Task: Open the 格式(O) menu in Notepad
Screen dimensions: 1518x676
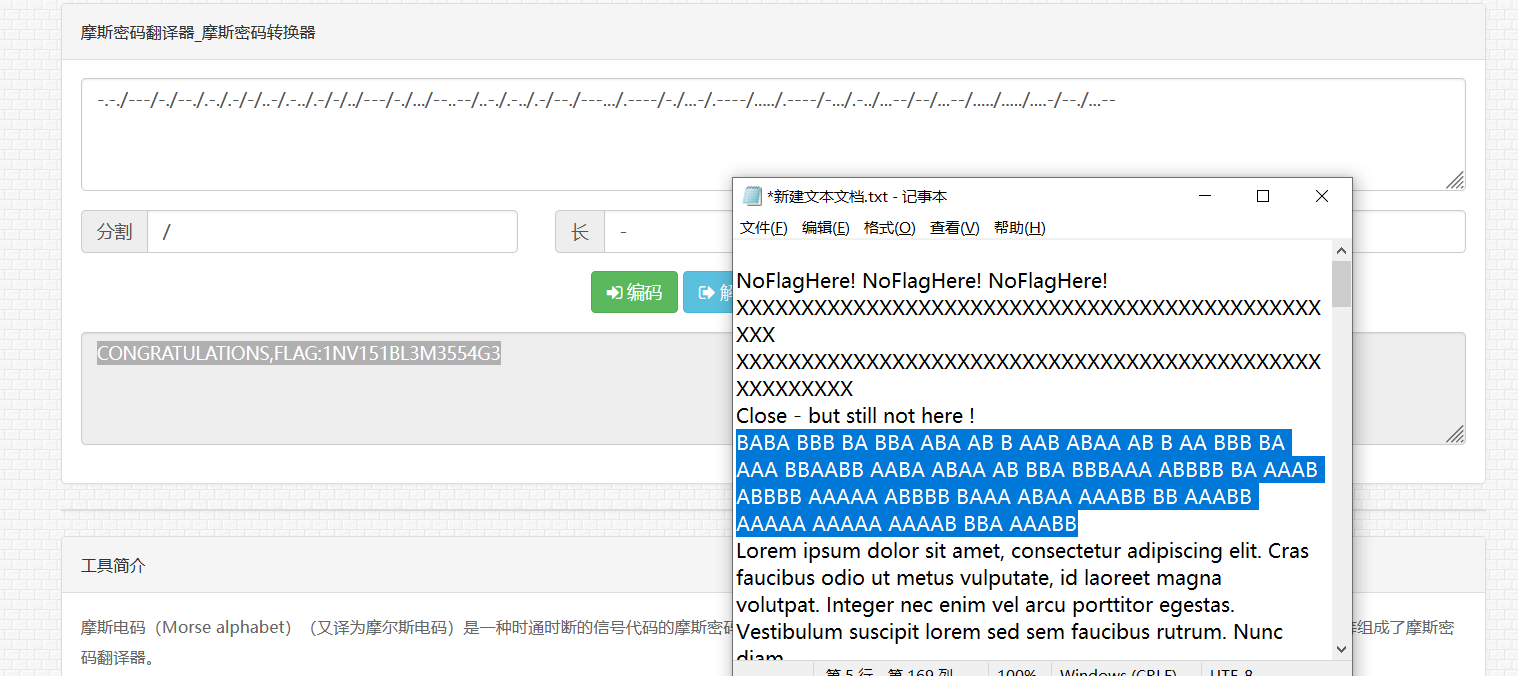Action: pyautogui.click(x=889, y=227)
